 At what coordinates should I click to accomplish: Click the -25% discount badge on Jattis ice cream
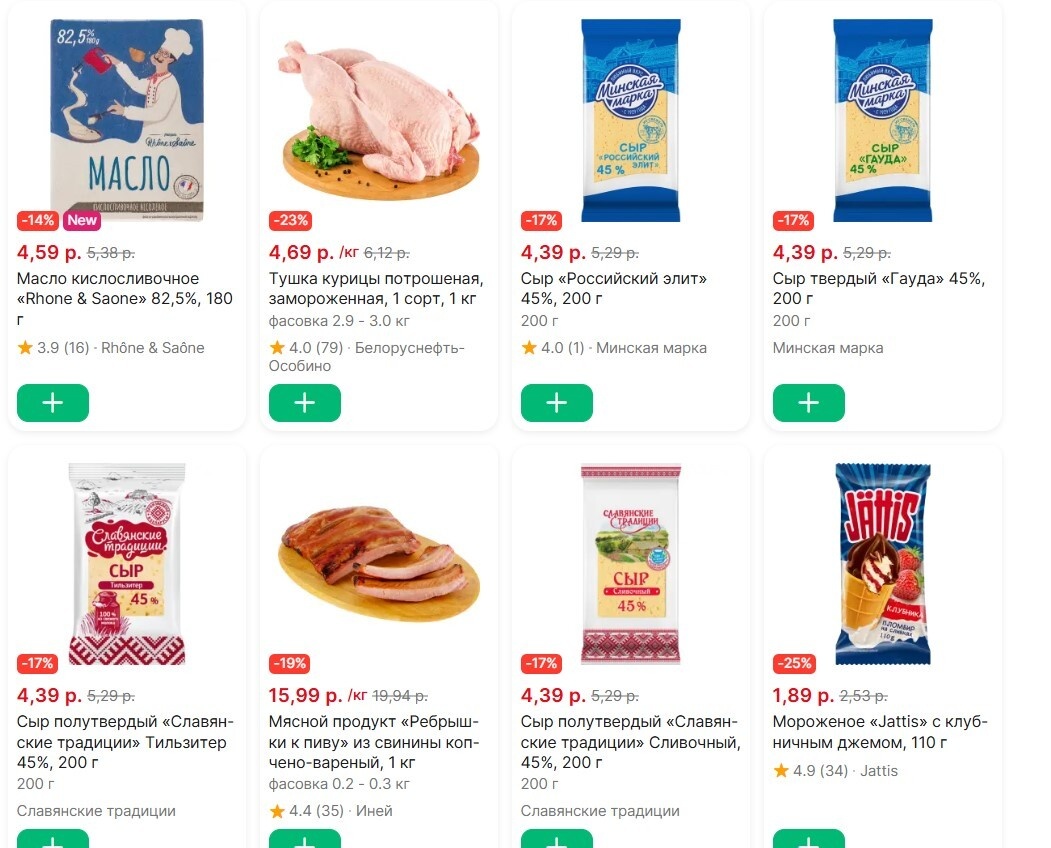coord(795,663)
